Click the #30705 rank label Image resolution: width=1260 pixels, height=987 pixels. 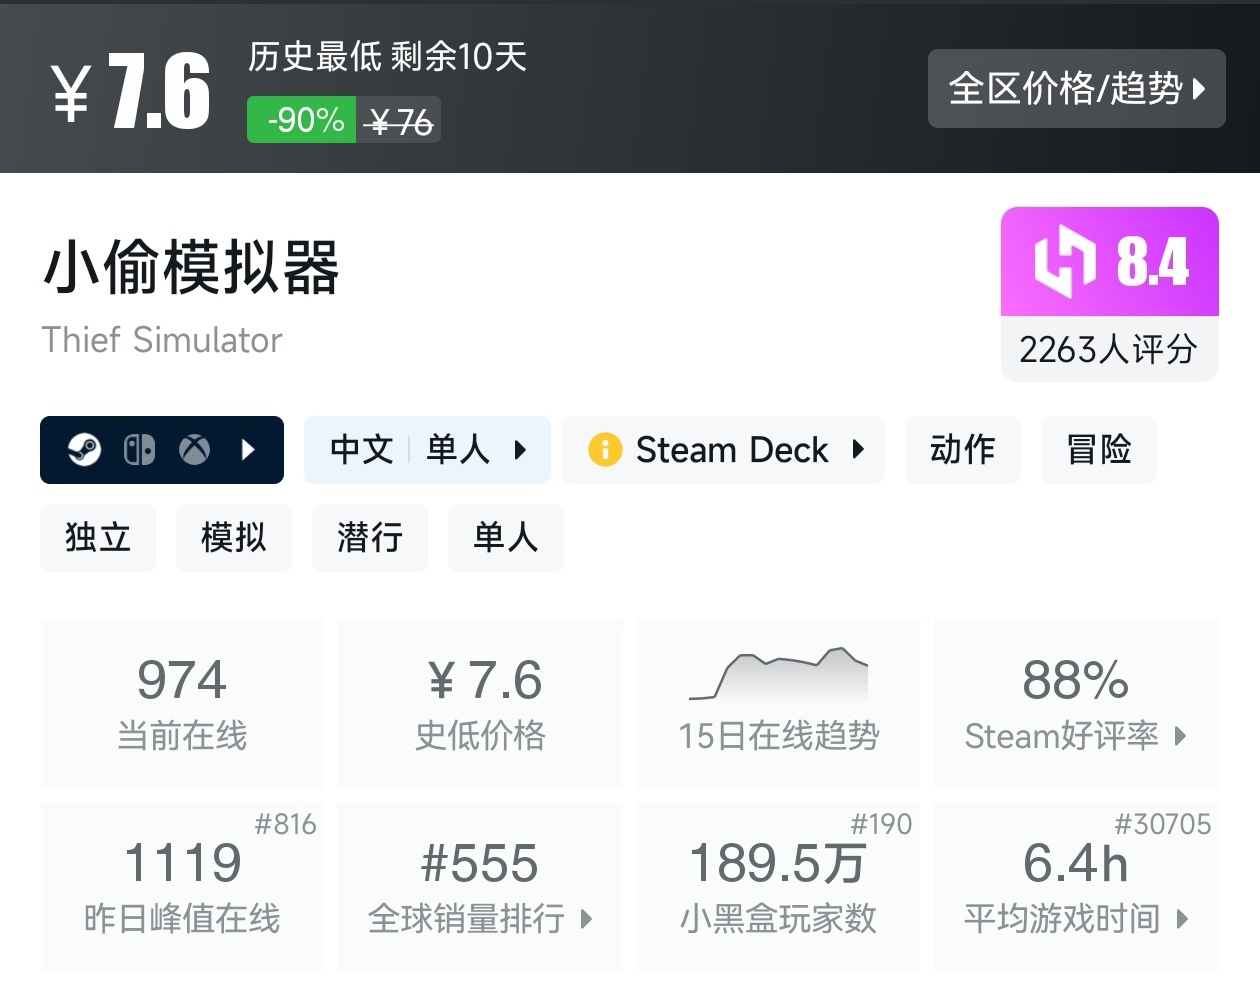(1163, 824)
